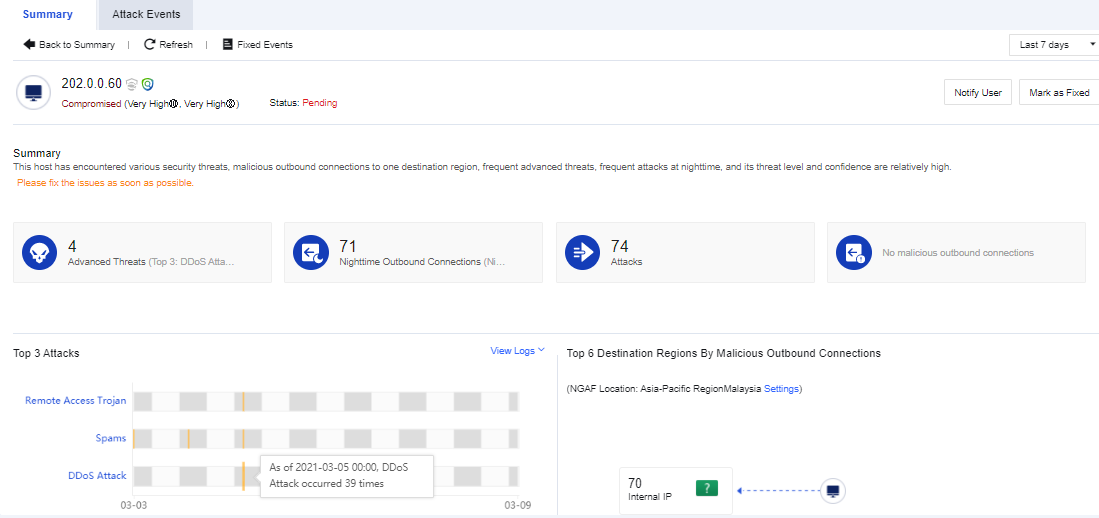The width and height of the screenshot is (1099, 518).
Task: Click the Refresh circular arrow icon
Action: pos(150,45)
